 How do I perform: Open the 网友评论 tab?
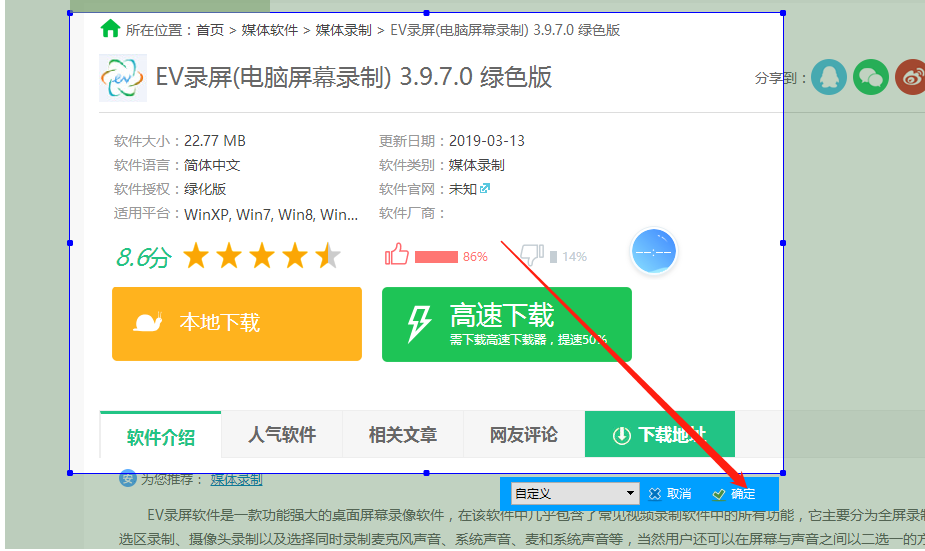pos(524,435)
